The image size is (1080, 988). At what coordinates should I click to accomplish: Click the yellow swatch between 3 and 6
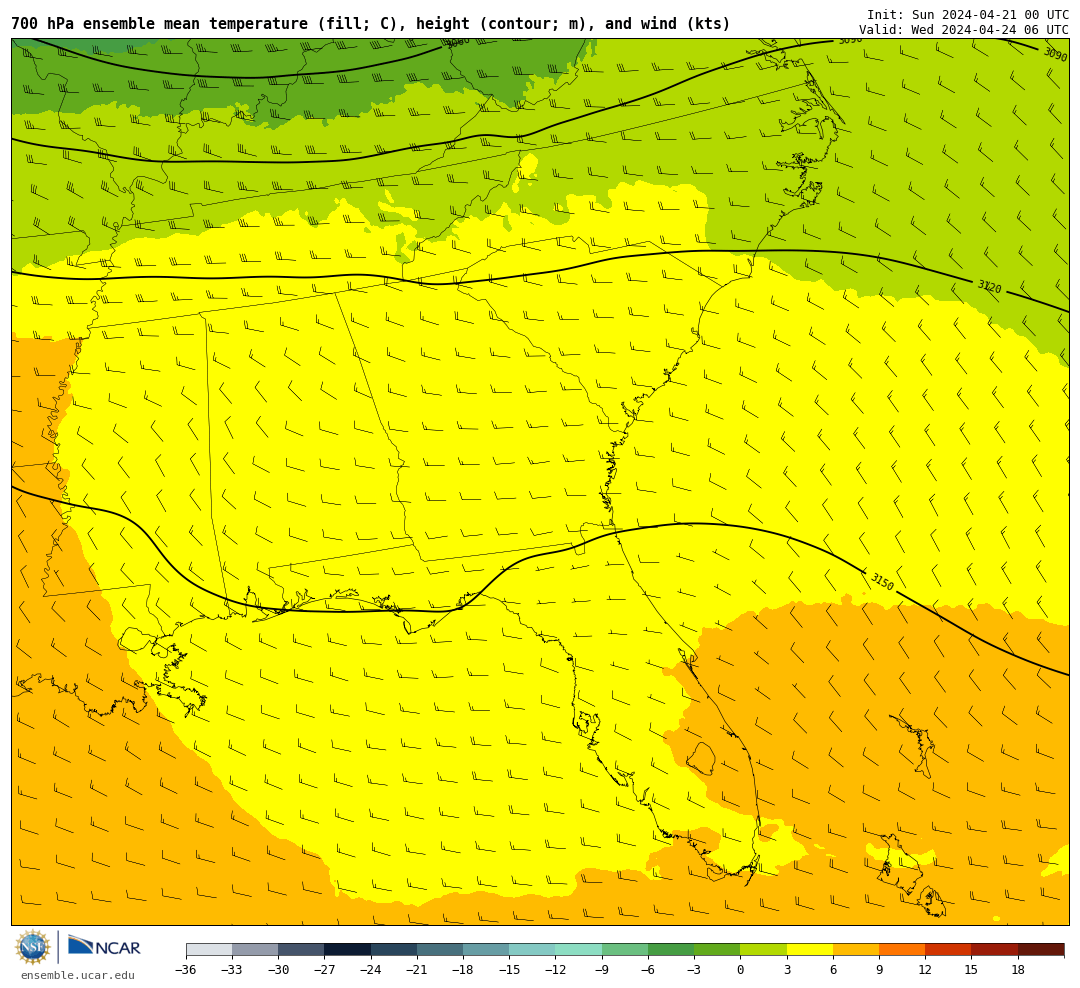coord(809,950)
